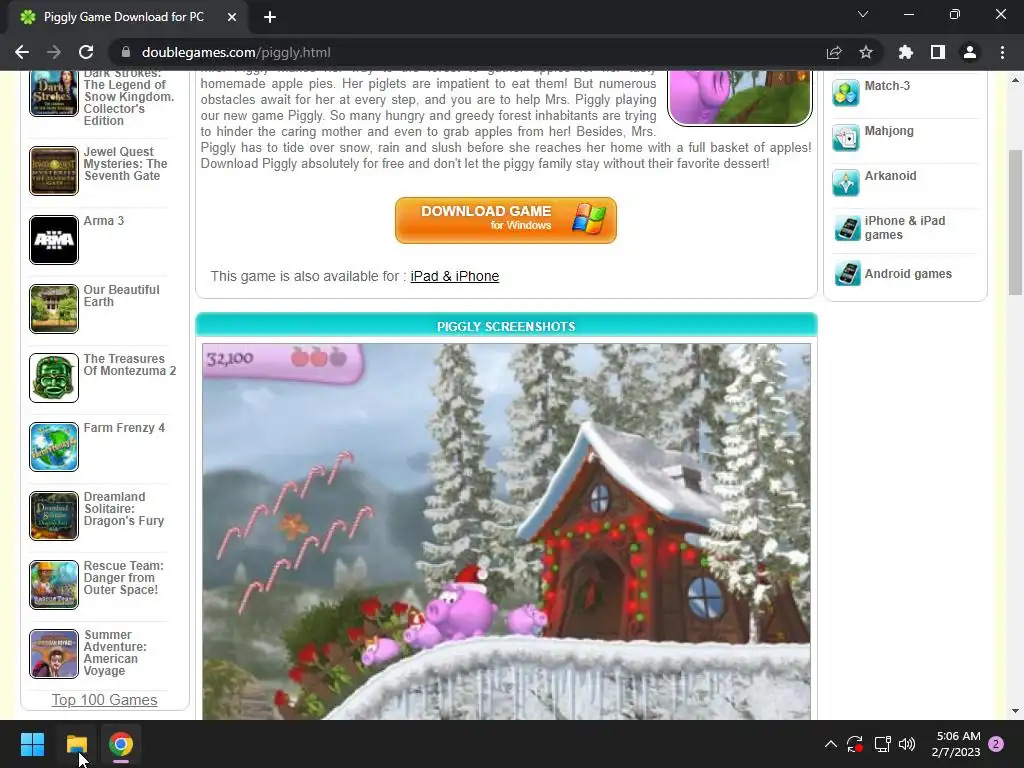1024x768 pixels.
Task: Click the lock site info icon
Action: point(126,52)
